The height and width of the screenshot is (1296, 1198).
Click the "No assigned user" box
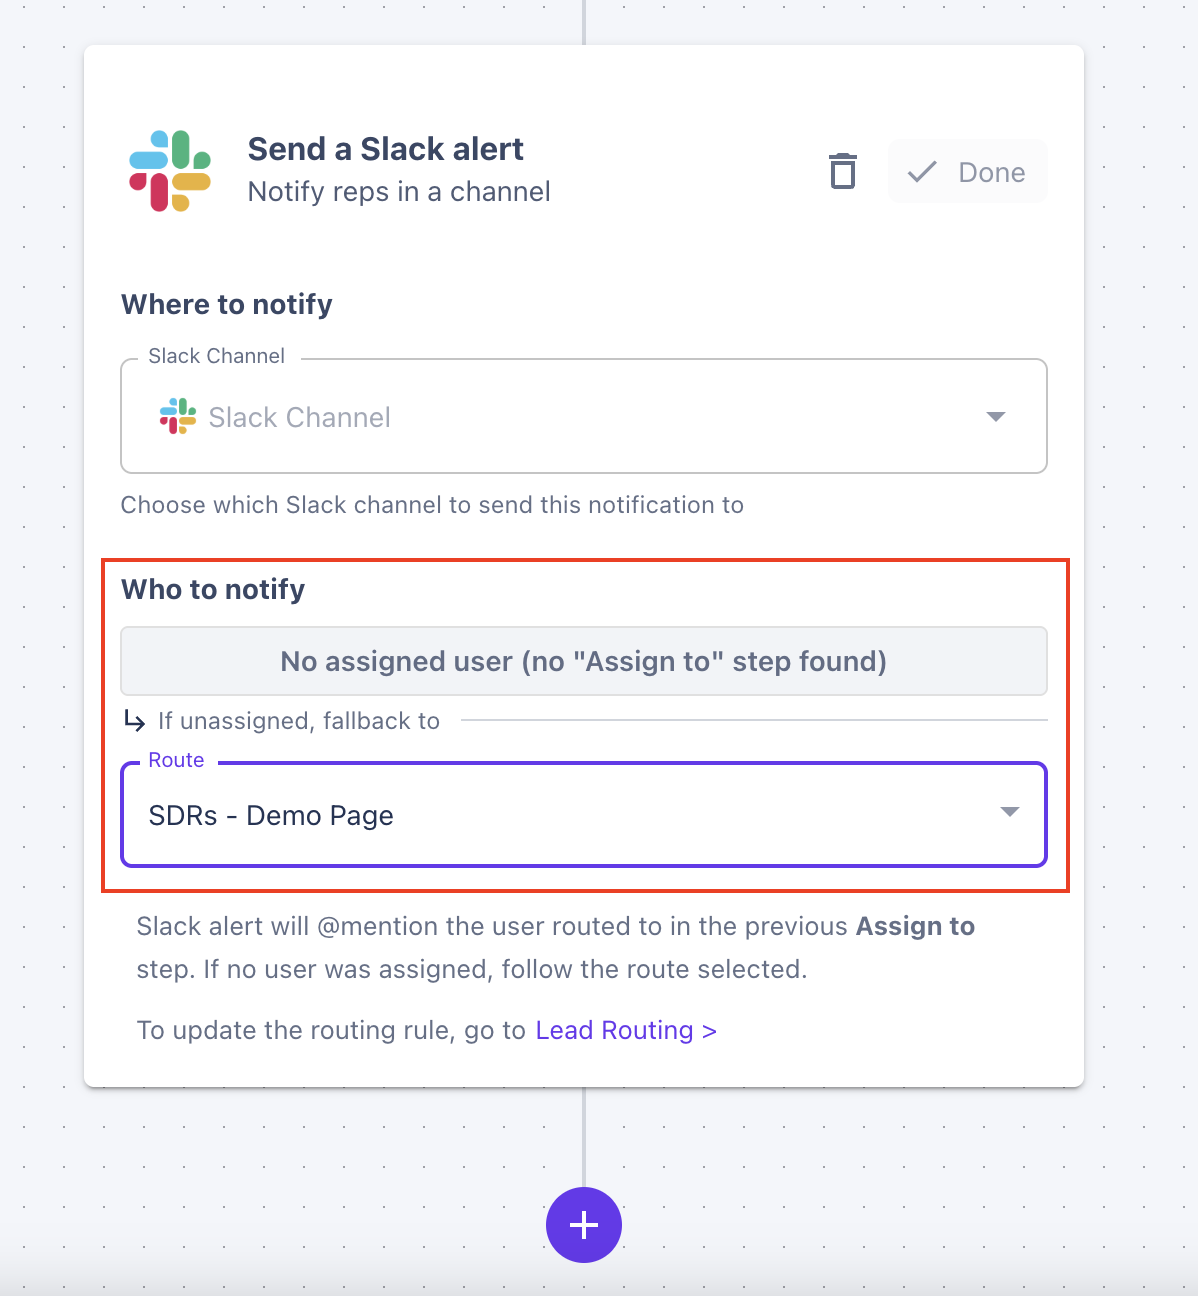584,661
